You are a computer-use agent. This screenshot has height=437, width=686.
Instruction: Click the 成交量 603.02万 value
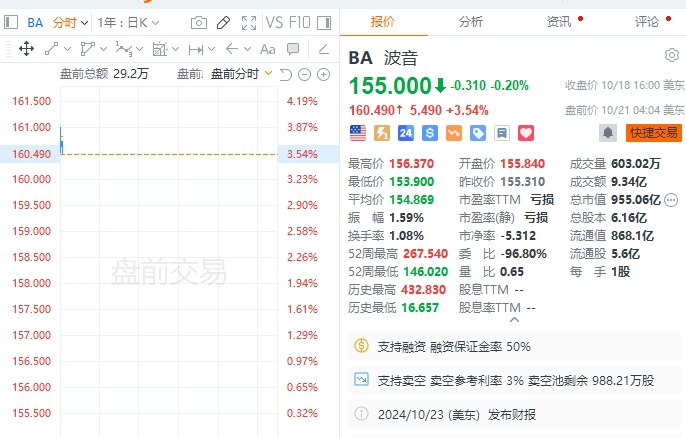tap(636, 164)
